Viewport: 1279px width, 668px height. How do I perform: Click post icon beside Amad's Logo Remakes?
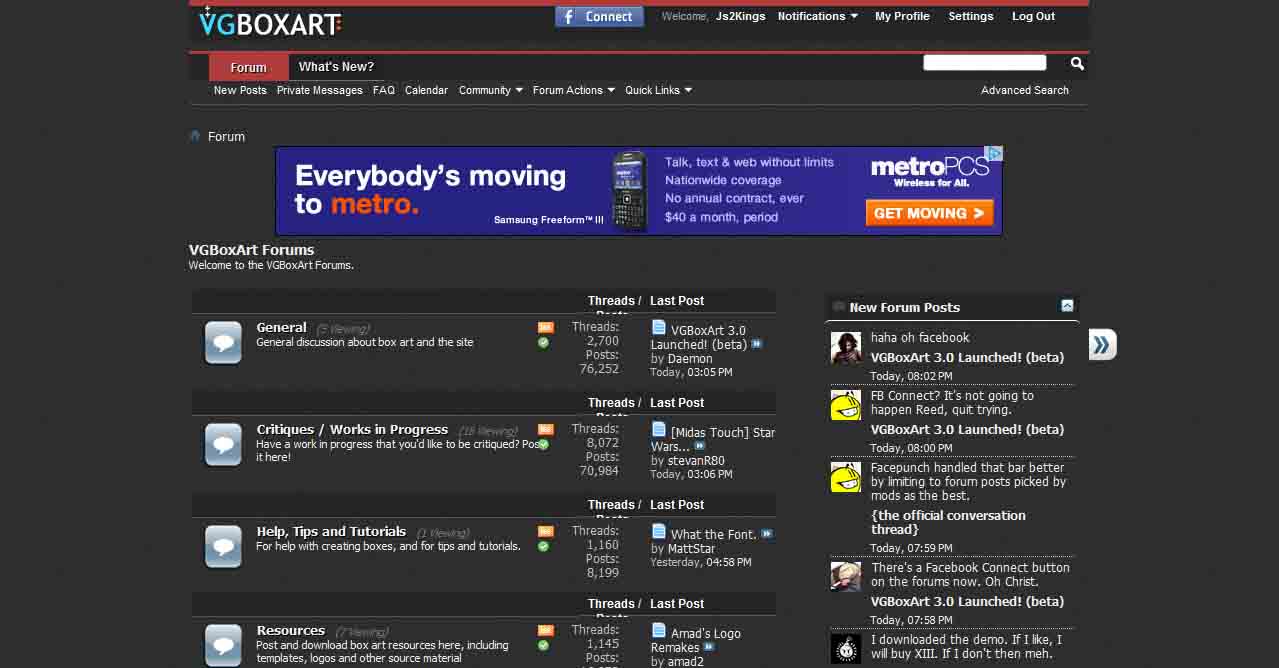tap(658, 630)
